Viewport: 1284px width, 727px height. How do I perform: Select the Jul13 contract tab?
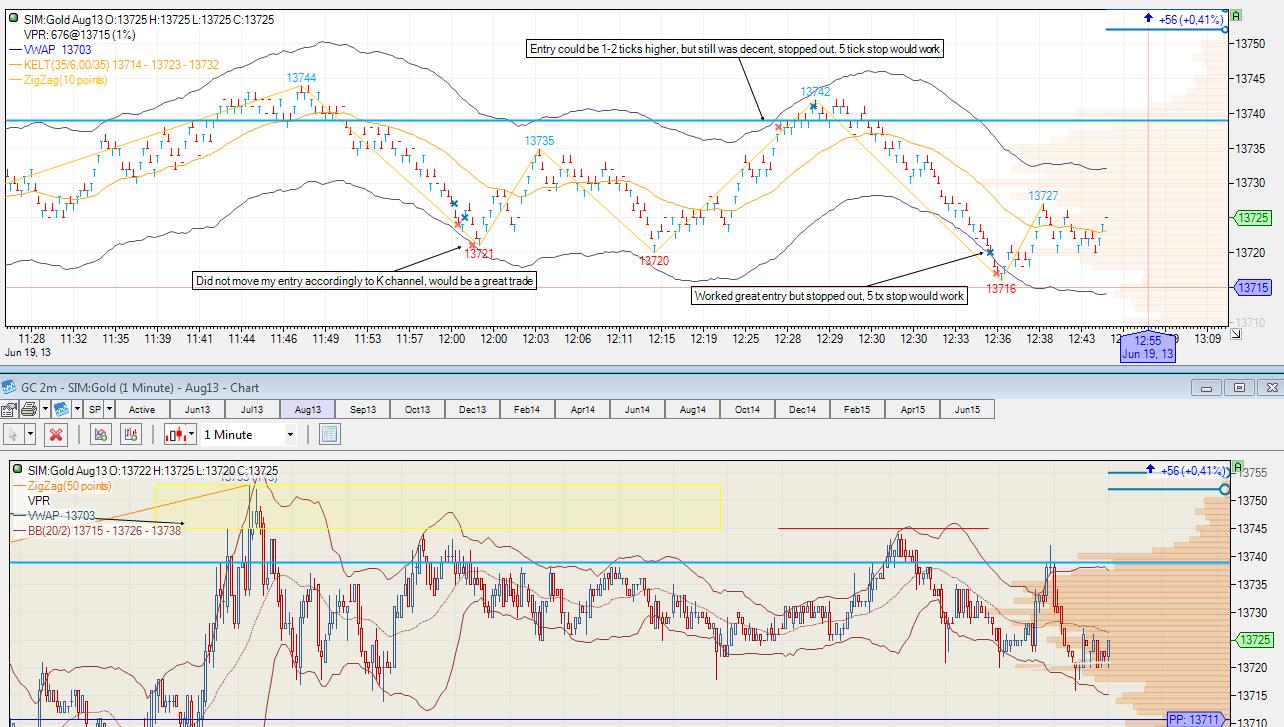(x=252, y=409)
